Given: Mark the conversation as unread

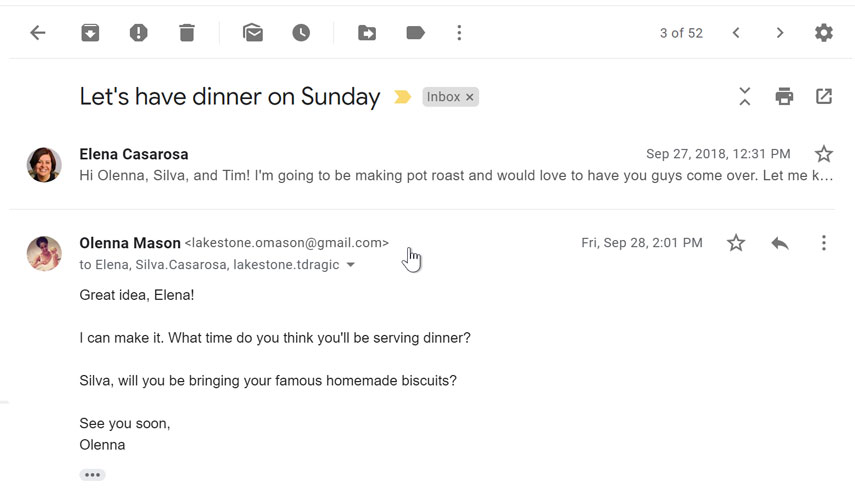Looking at the screenshot, I should coord(253,33).
